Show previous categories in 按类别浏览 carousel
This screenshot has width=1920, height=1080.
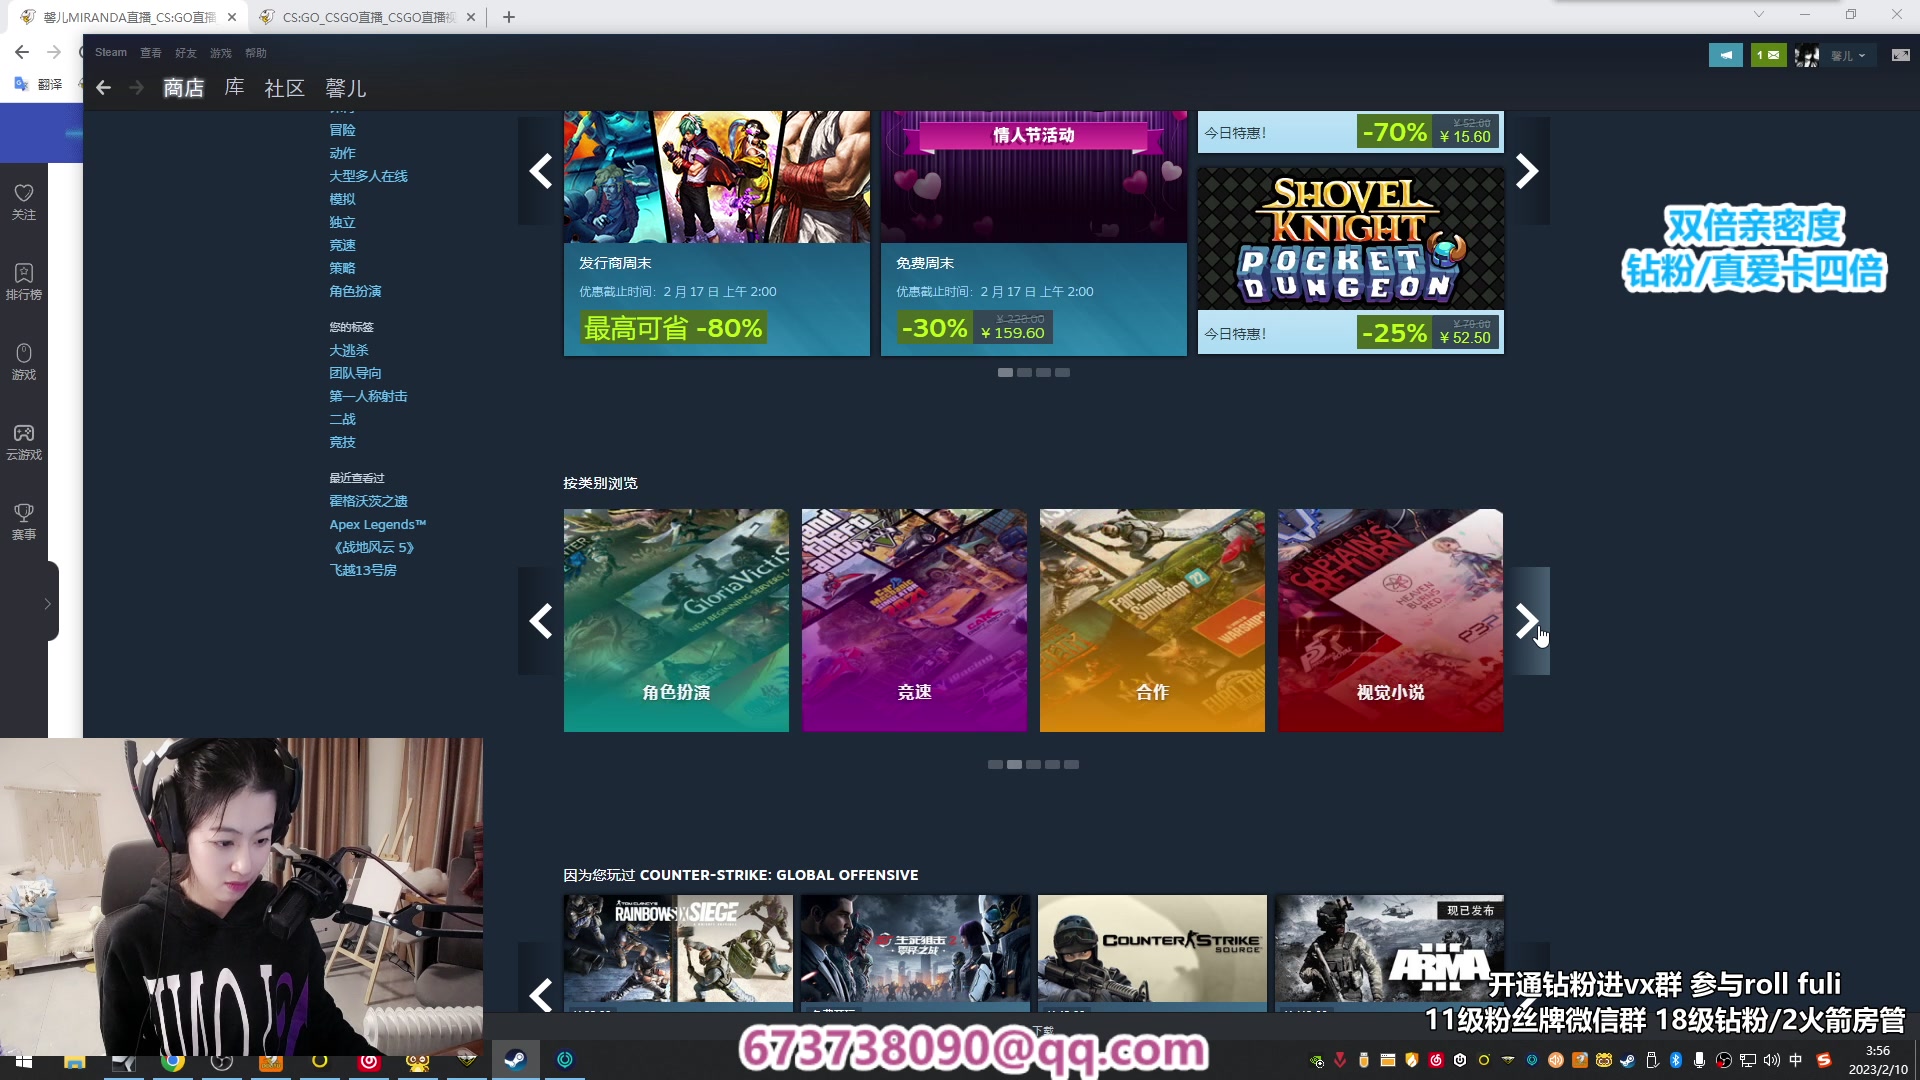[540, 621]
